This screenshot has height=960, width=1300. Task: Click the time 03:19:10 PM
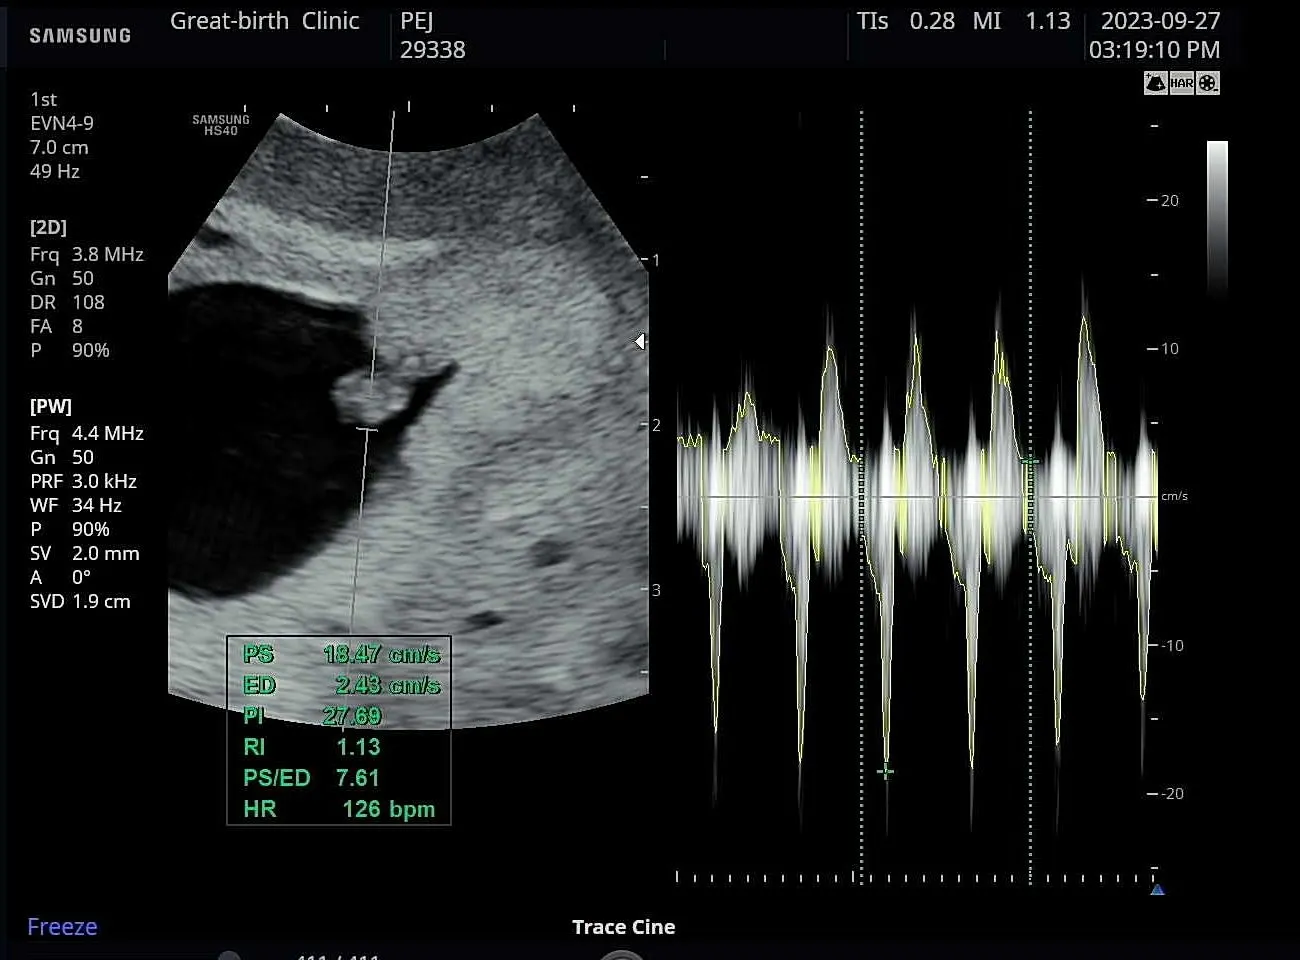click(x=1154, y=50)
